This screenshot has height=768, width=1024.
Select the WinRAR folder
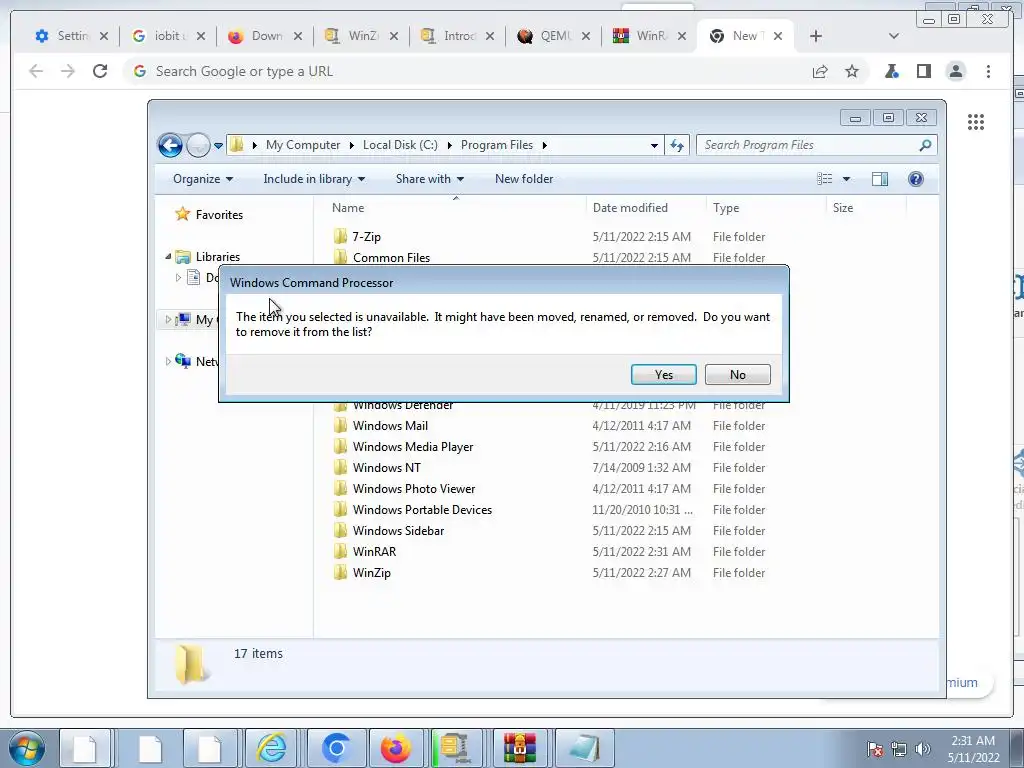(x=374, y=551)
